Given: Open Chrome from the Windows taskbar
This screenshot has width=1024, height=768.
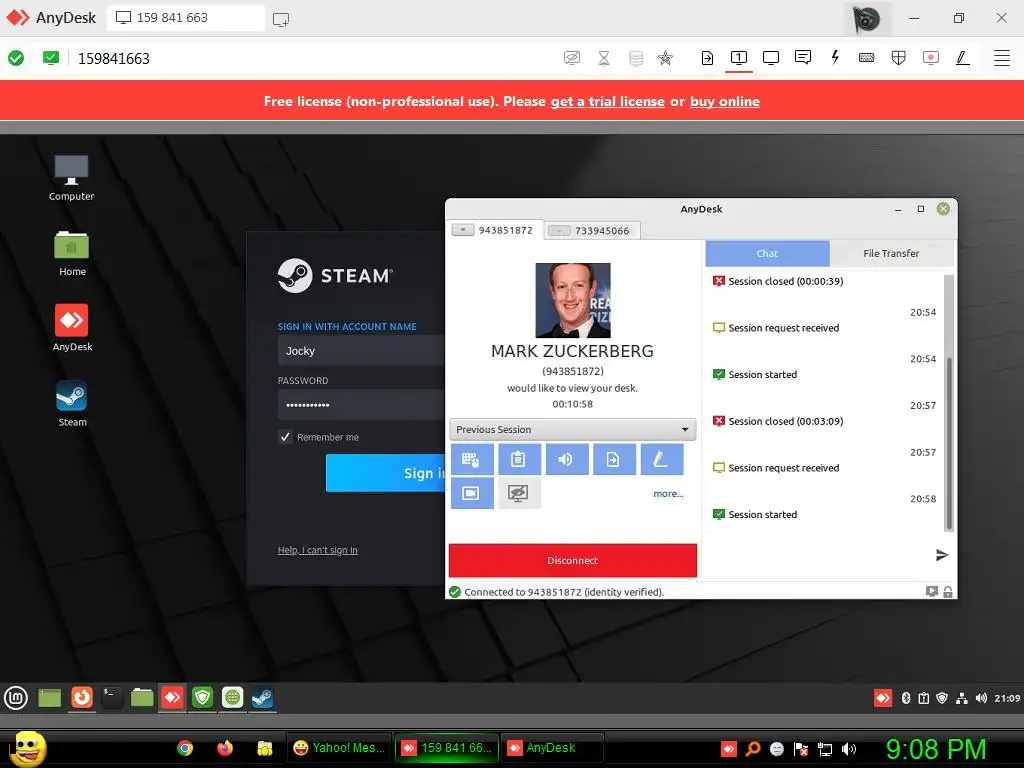Looking at the screenshot, I should [x=185, y=748].
